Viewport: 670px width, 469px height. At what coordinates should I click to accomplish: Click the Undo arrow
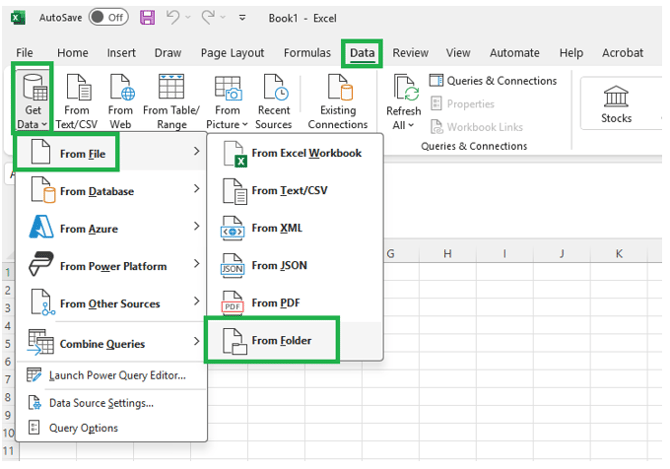pos(173,18)
